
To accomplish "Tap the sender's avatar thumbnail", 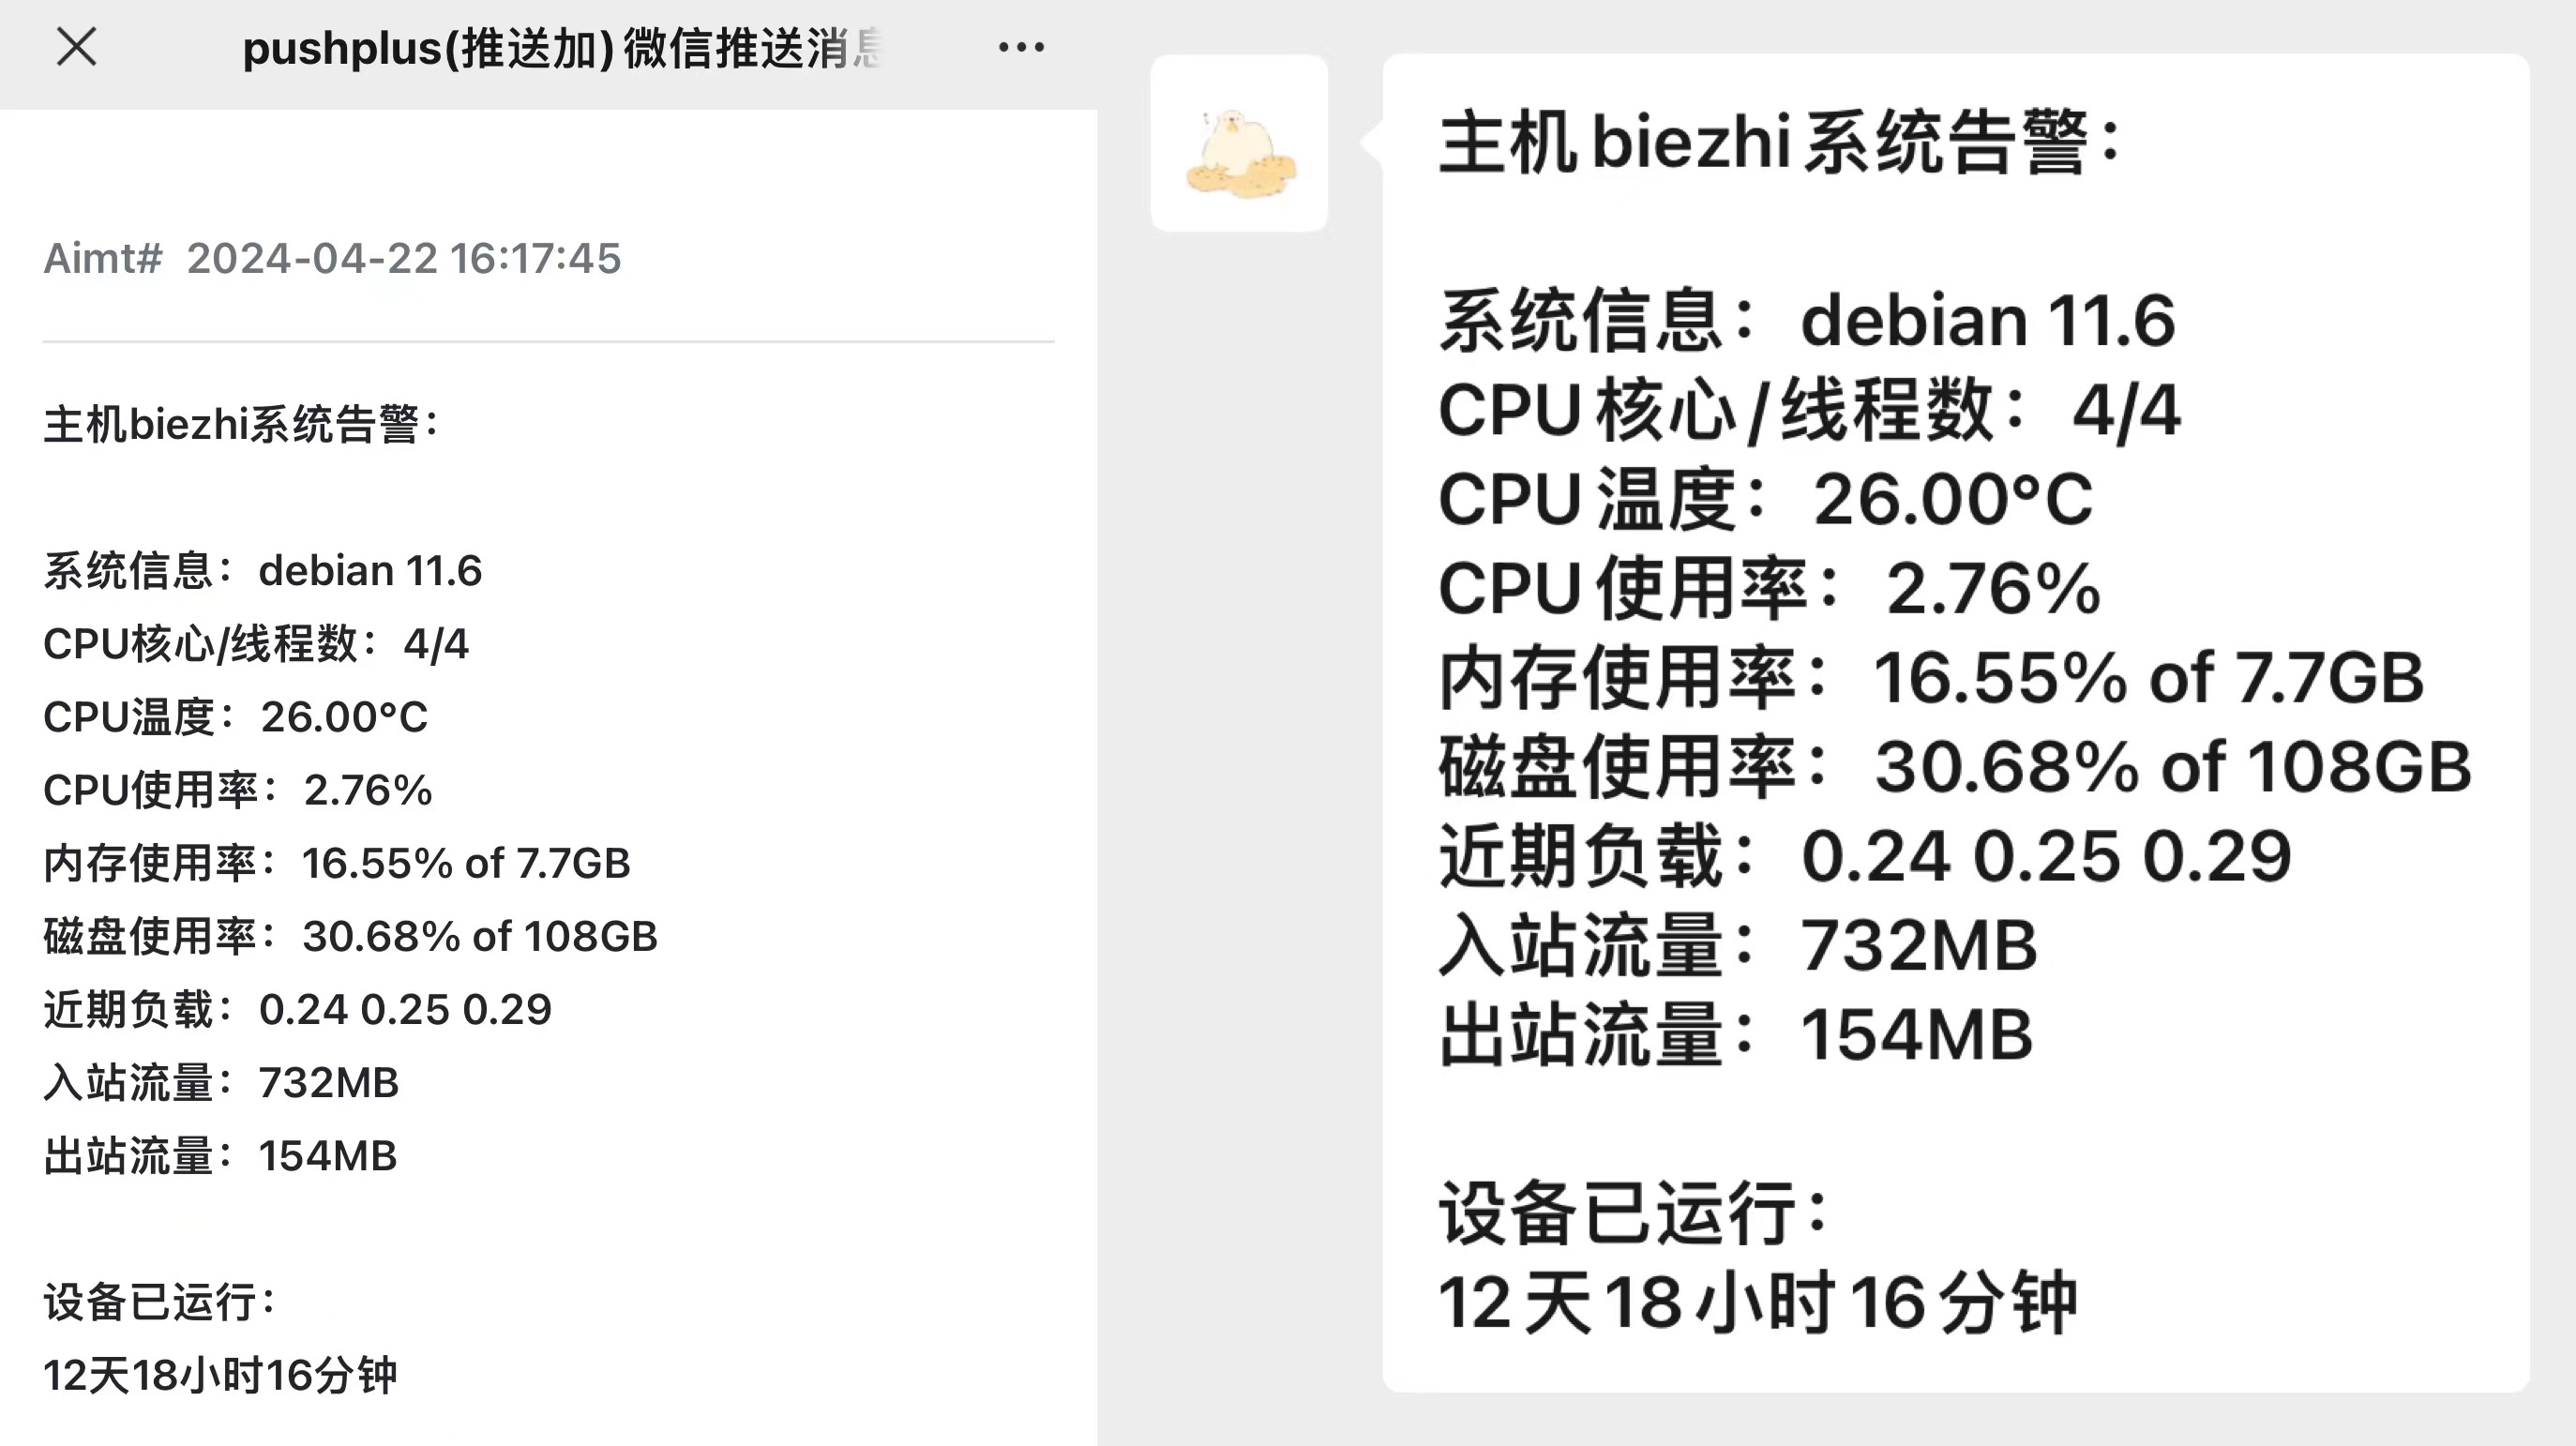I will tap(1239, 143).
